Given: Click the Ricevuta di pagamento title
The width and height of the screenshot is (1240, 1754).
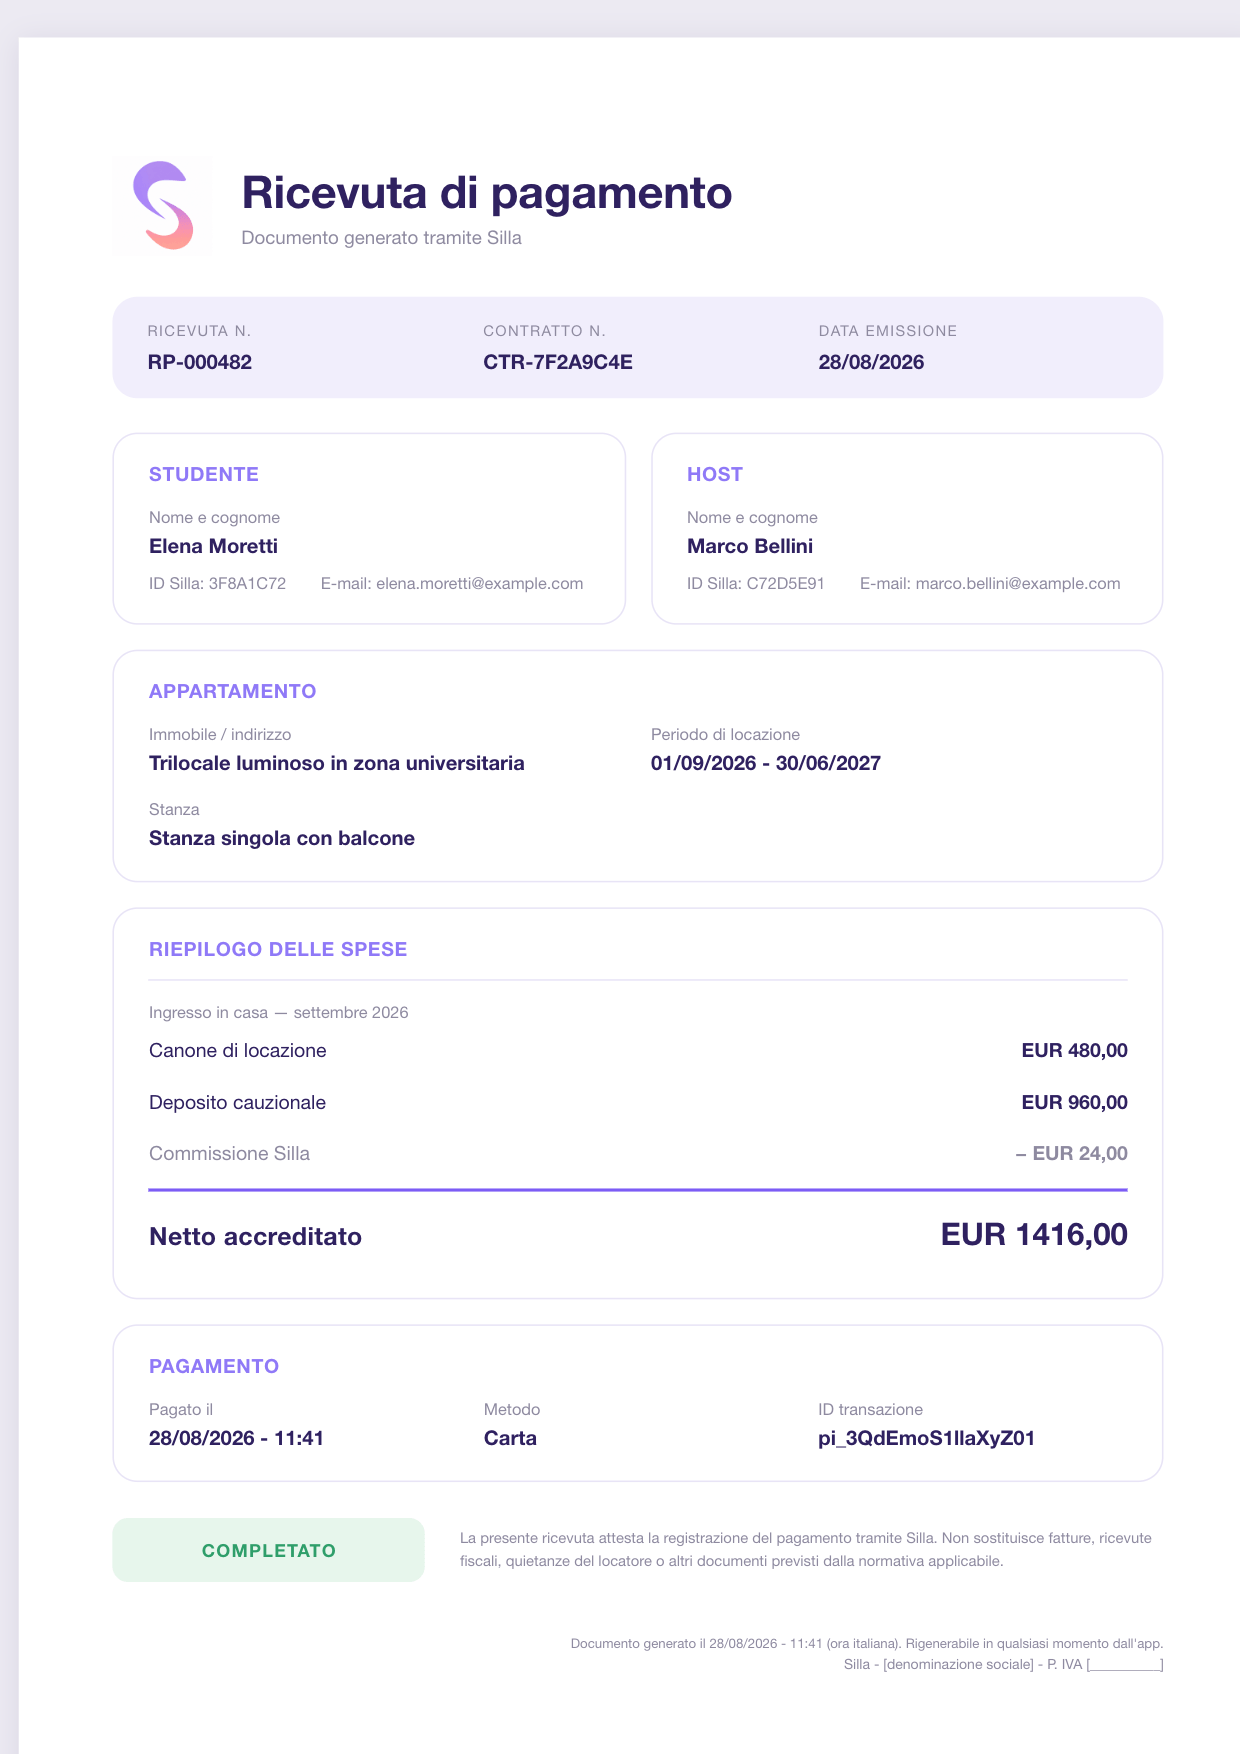Looking at the screenshot, I should [487, 192].
